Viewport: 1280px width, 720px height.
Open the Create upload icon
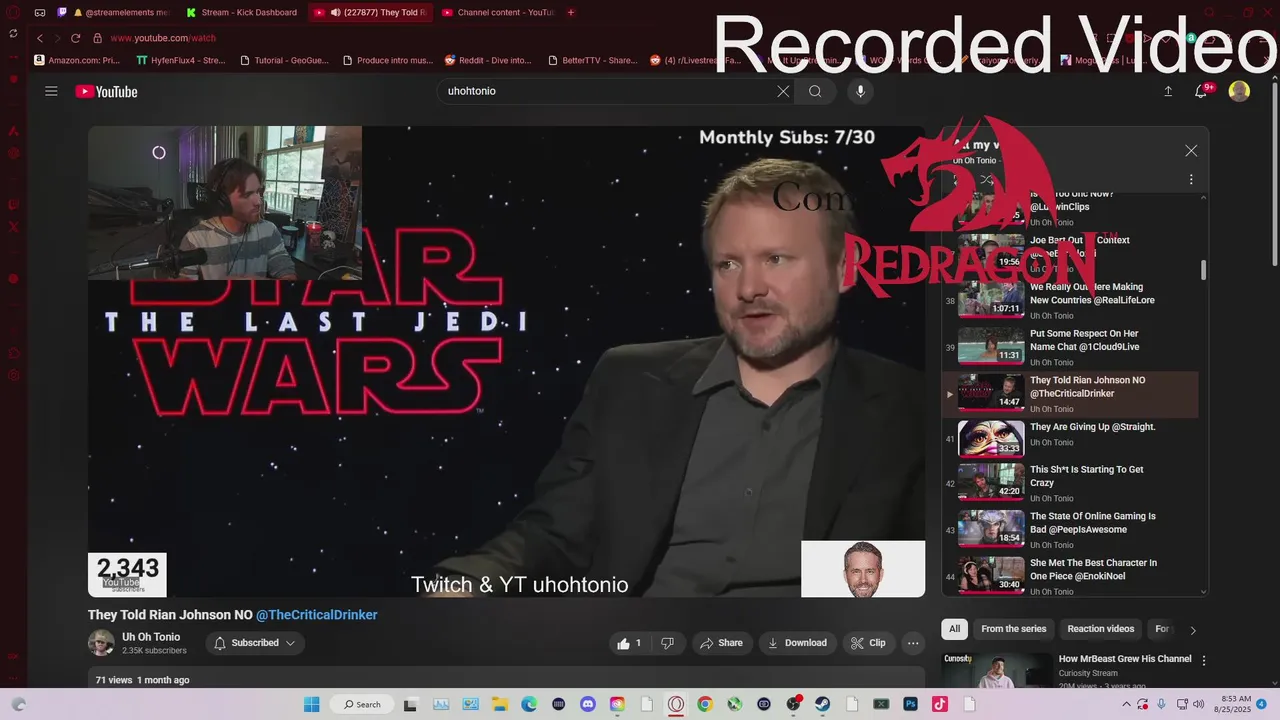1168,91
